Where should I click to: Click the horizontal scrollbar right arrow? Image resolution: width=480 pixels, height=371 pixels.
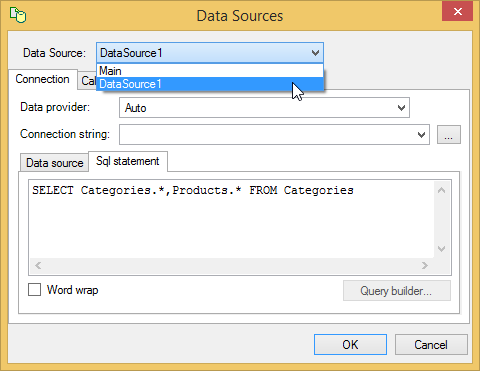pyautogui.click(x=424, y=266)
